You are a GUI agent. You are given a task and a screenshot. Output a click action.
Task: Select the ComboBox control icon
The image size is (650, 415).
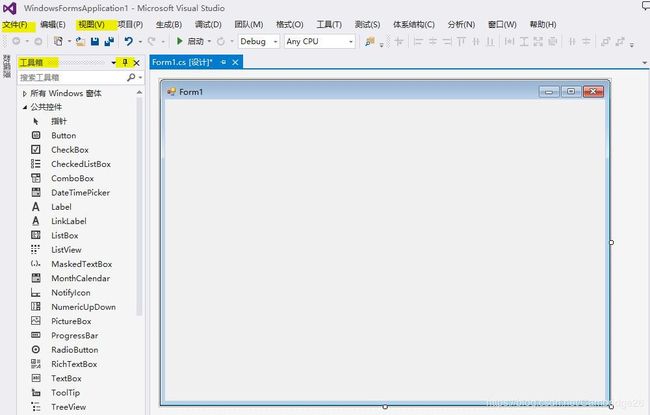36,178
